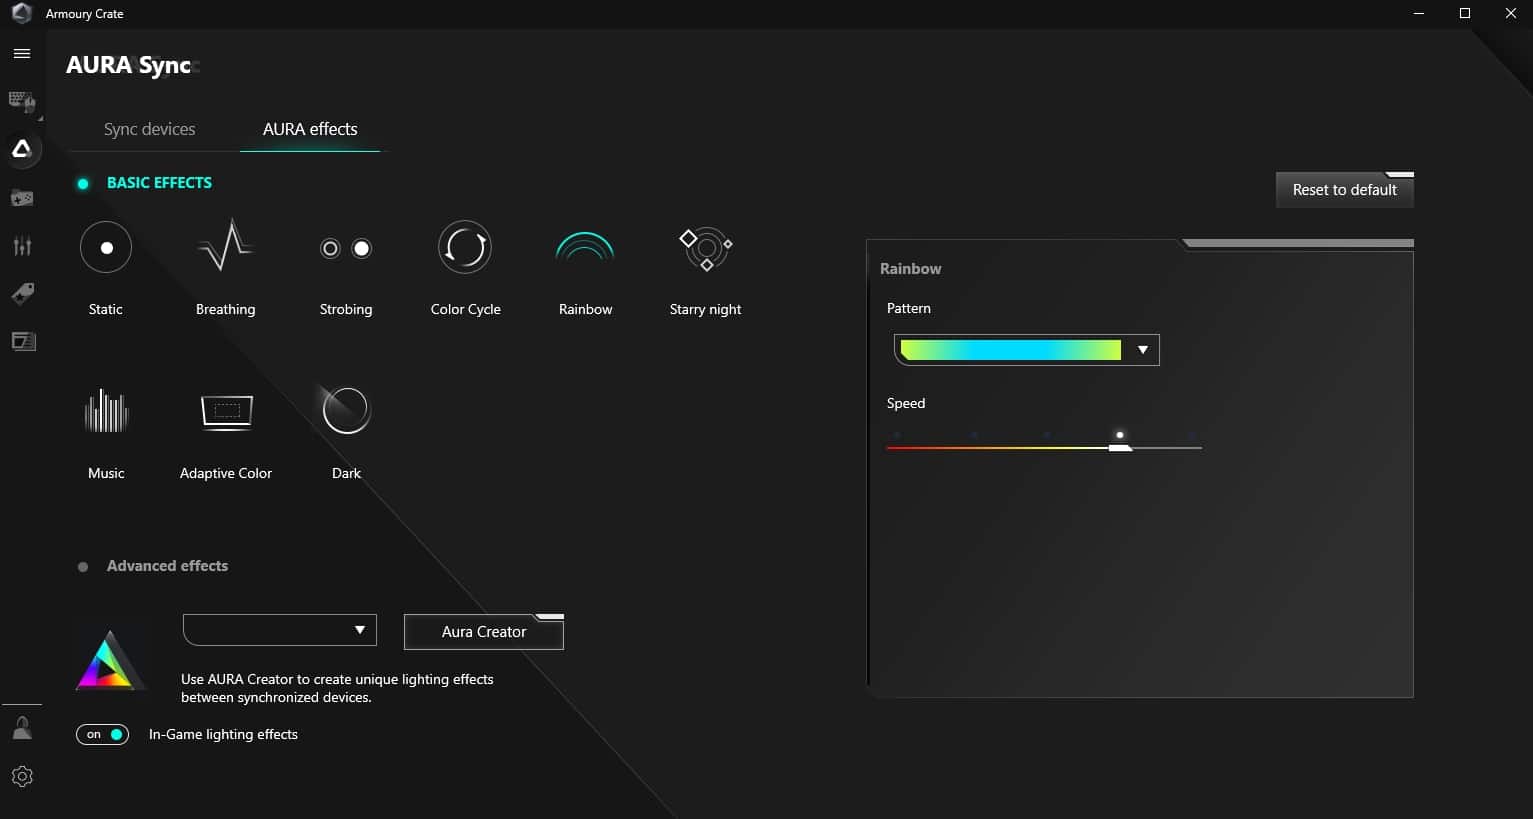Choose the Starry night effect icon
The height and width of the screenshot is (819, 1533).
(x=706, y=249)
